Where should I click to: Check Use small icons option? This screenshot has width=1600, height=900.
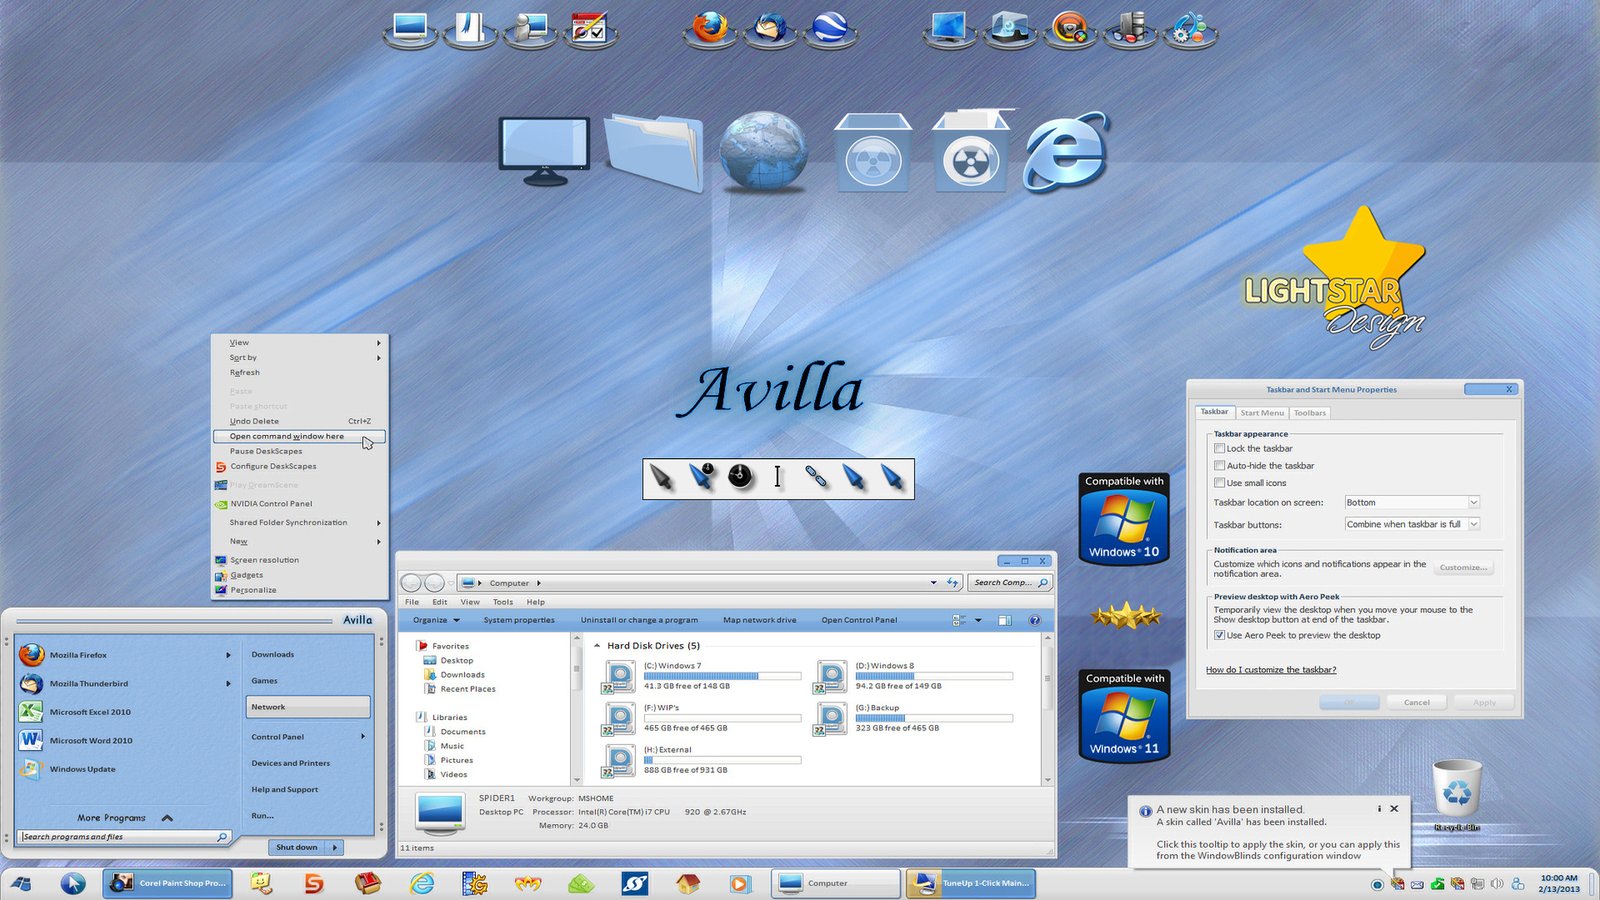tap(1219, 482)
